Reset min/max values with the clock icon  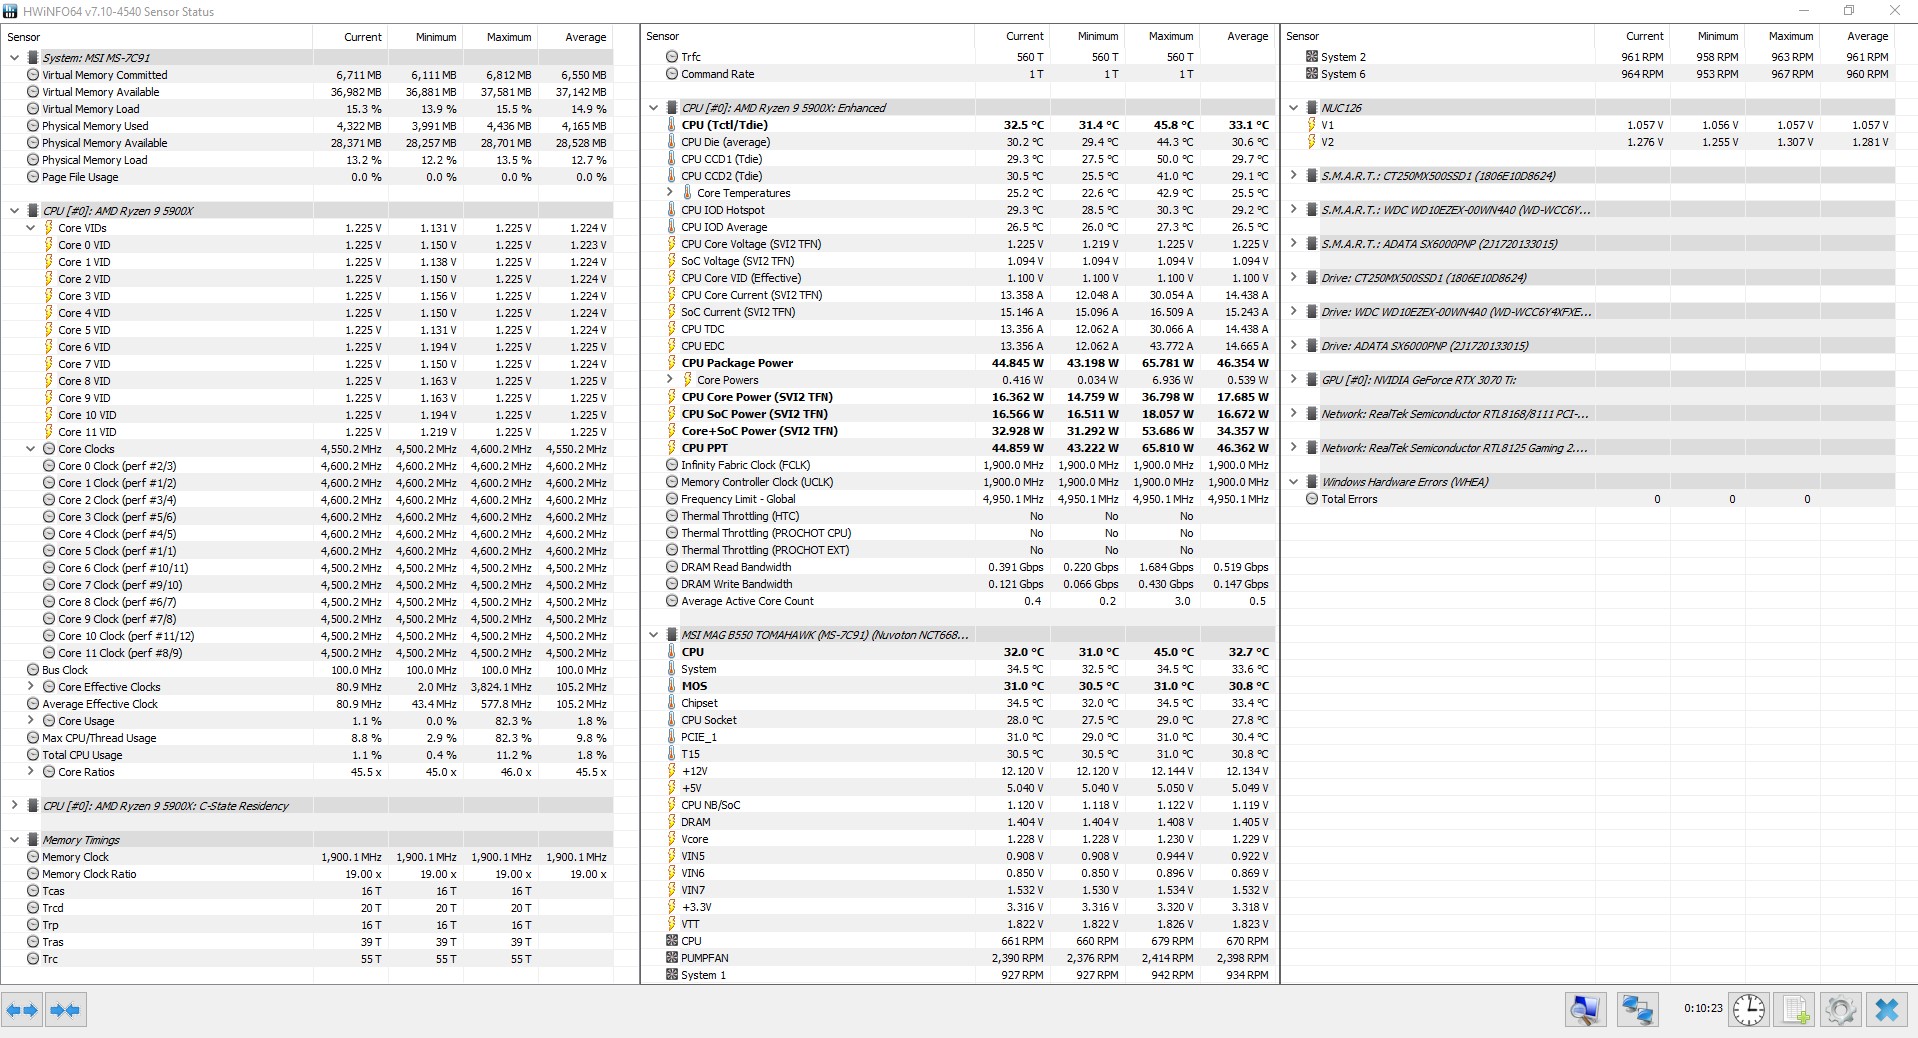click(1749, 1009)
